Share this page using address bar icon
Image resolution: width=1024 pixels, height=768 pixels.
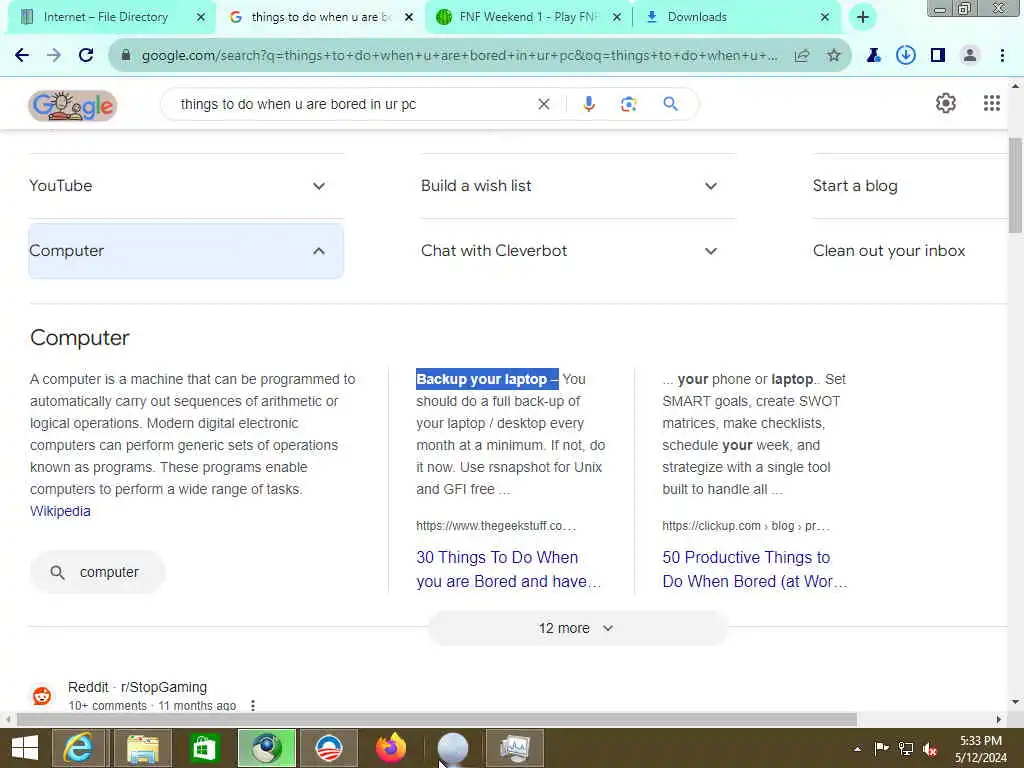tap(802, 56)
